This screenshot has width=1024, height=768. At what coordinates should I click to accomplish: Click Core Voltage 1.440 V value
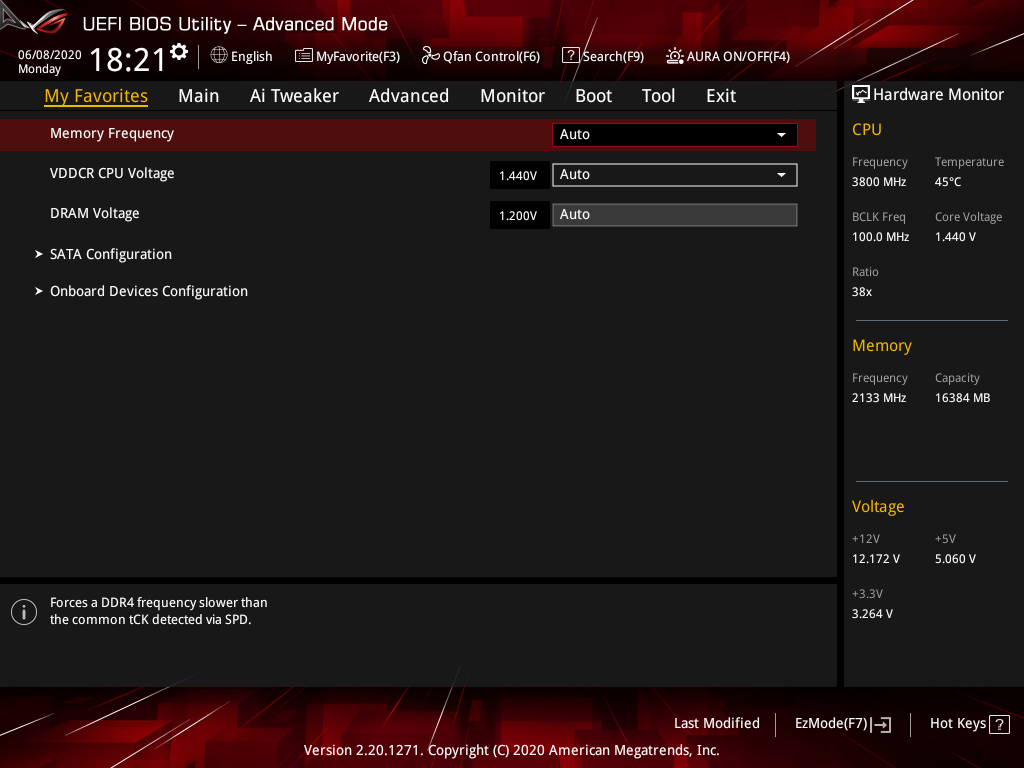[x=955, y=237]
